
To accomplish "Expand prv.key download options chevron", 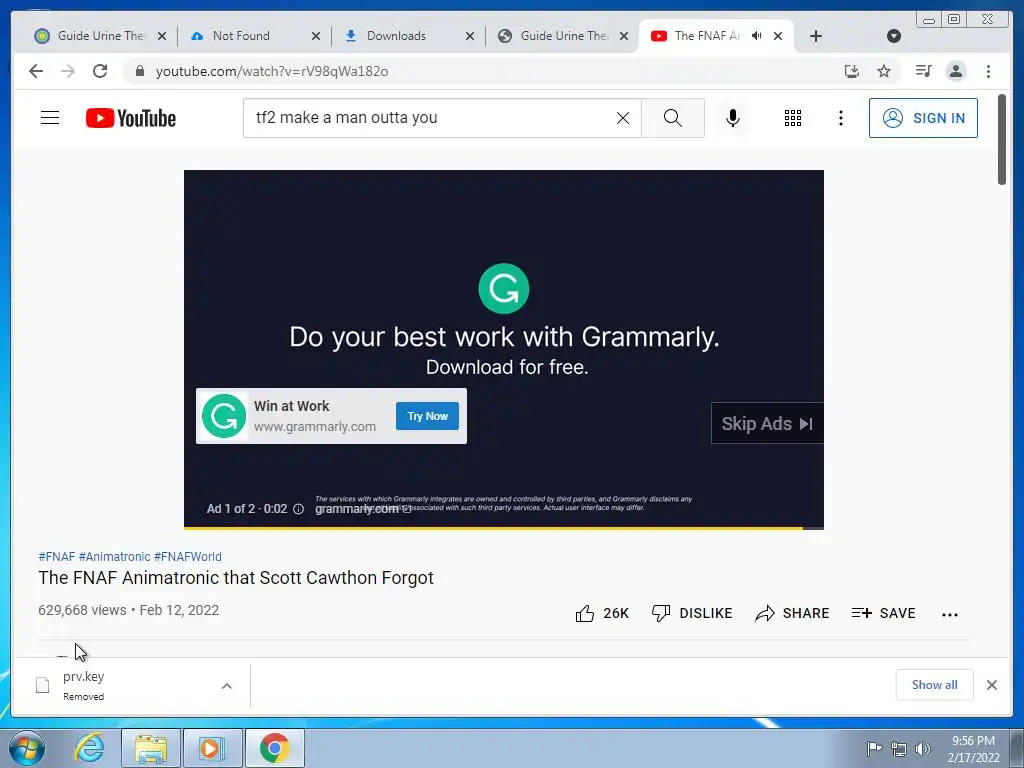I will point(227,686).
